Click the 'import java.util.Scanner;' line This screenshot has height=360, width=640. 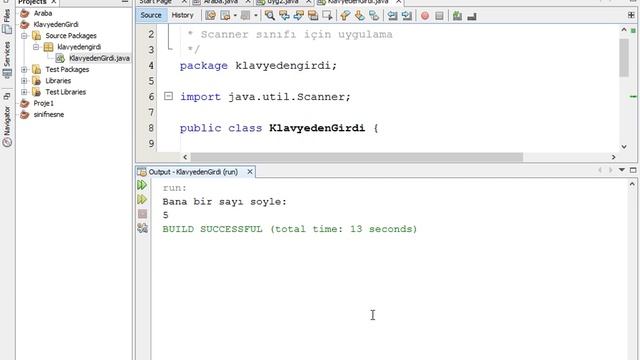pos(265,97)
